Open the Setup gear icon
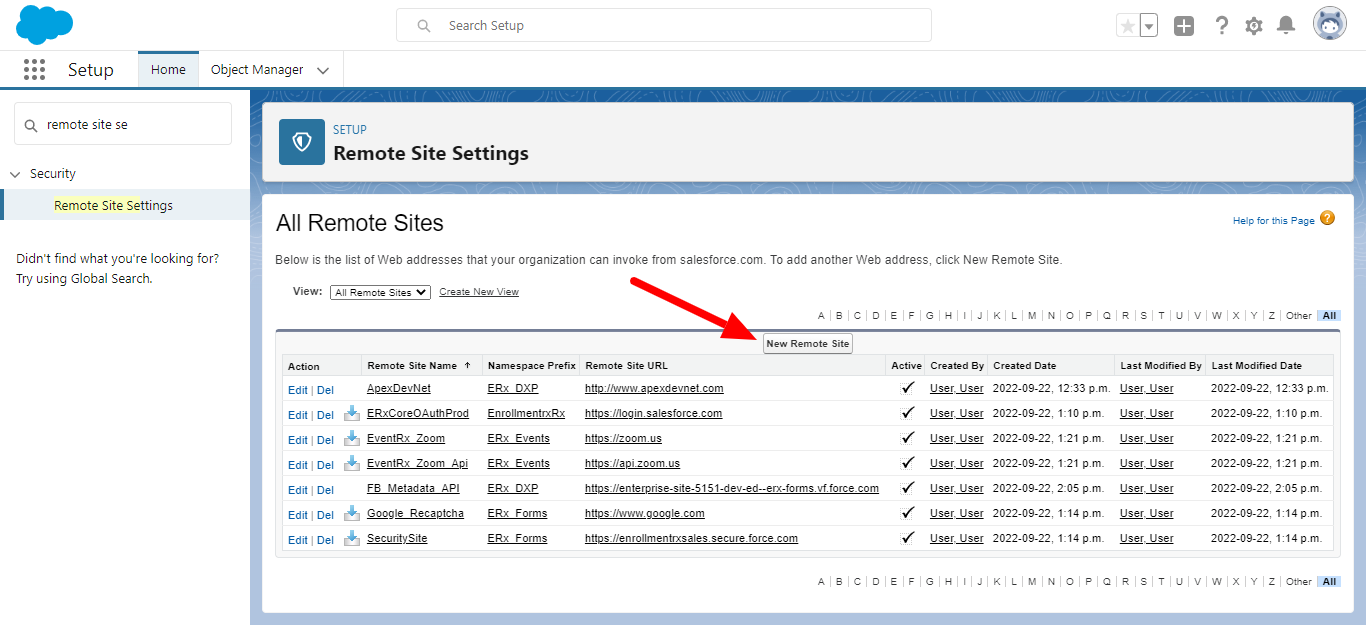 [1254, 26]
